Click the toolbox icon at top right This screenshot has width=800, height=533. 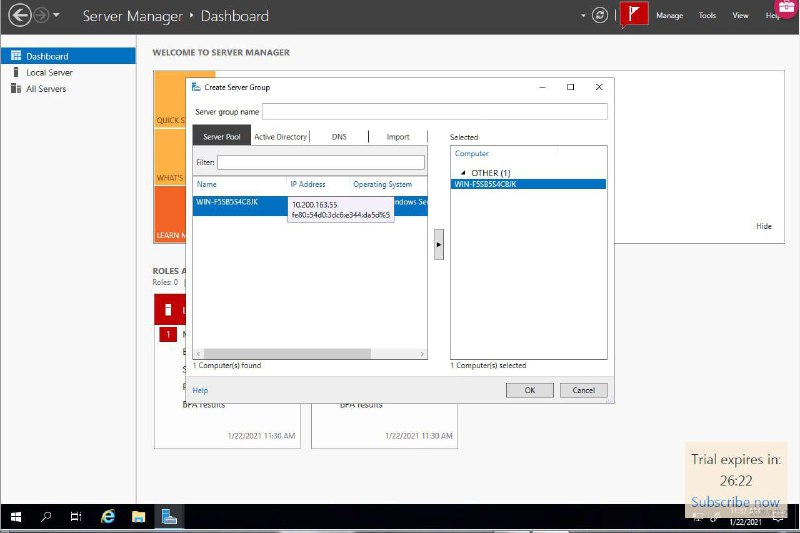click(x=786, y=7)
